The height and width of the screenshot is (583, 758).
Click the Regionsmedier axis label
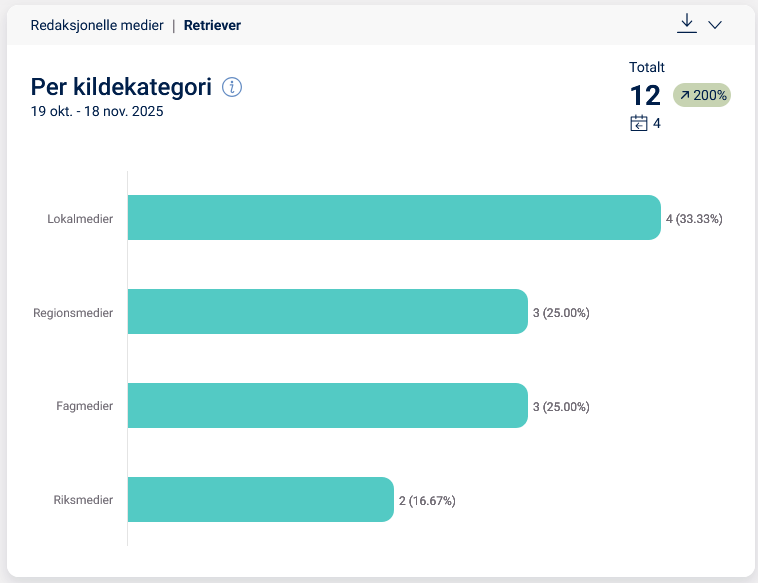tap(73, 313)
